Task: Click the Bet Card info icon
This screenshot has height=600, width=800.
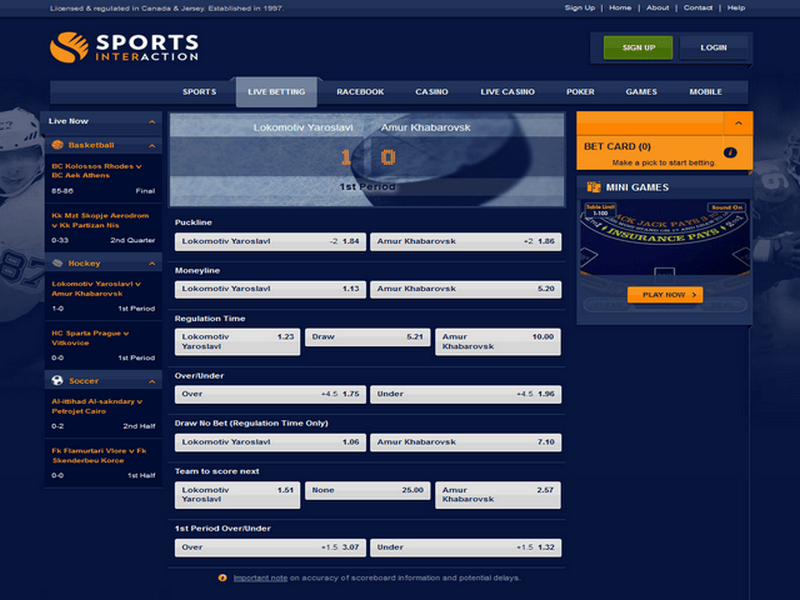Action: (x=730, y=152)
